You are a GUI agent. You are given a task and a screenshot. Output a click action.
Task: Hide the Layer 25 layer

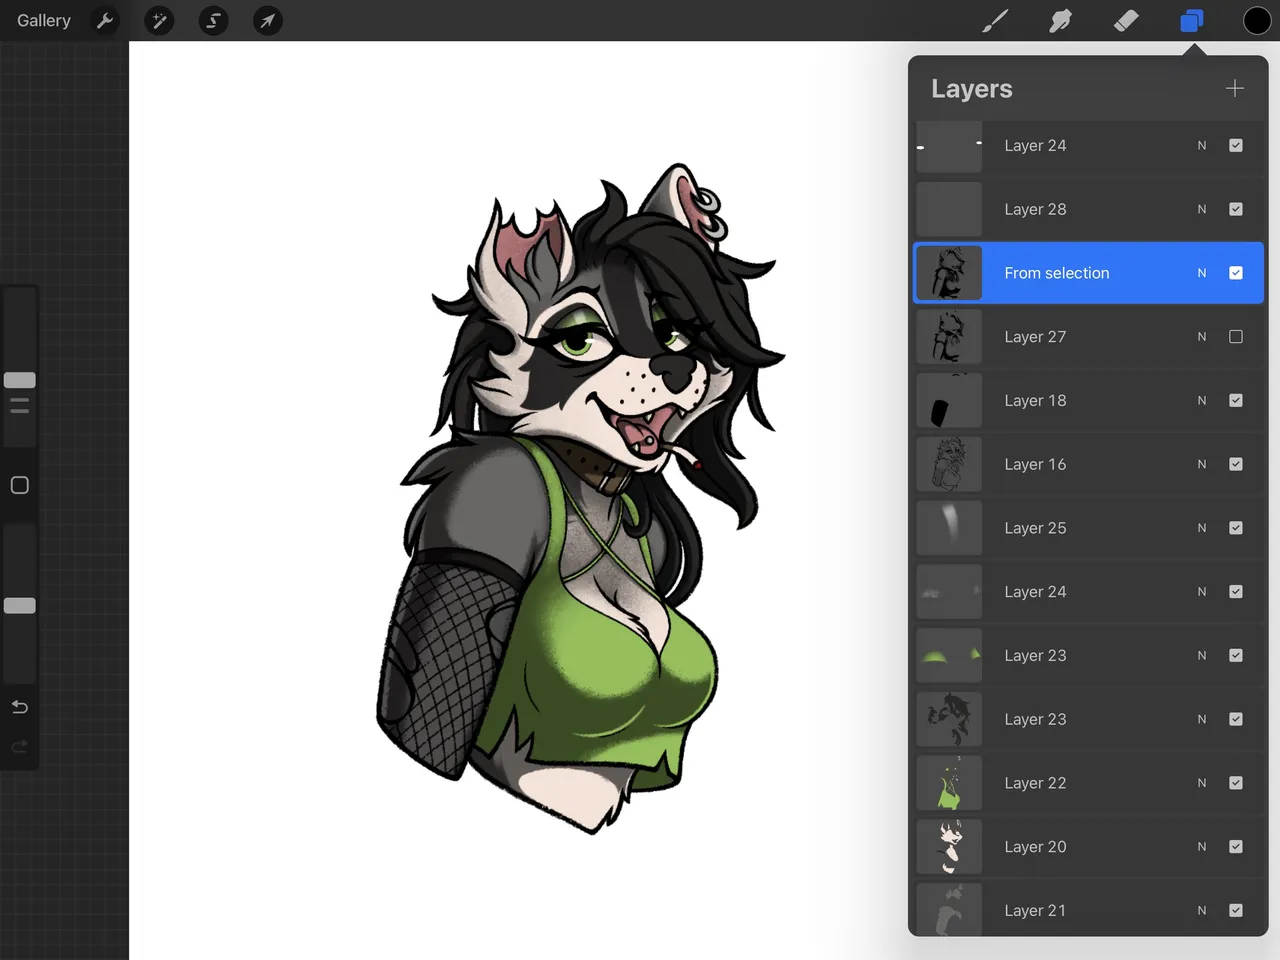point(1236,528)
